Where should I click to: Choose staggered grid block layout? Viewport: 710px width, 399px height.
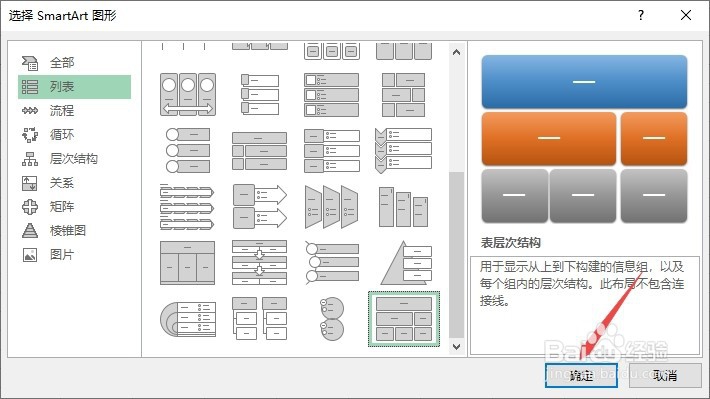pos(403,95)
